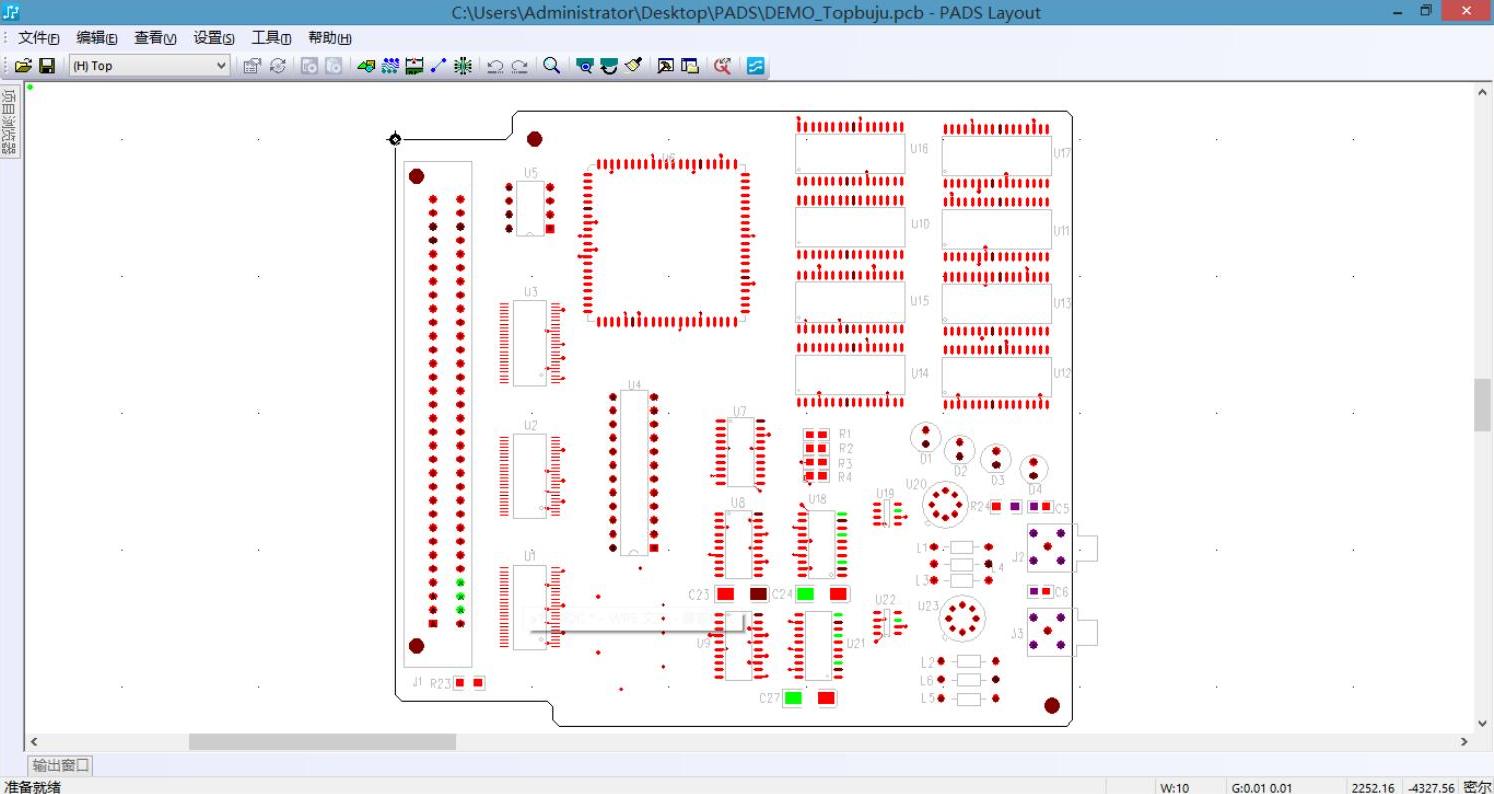Toggle the Design toolbar button
Screen dimensions: 1494x794
pos(390,66)
